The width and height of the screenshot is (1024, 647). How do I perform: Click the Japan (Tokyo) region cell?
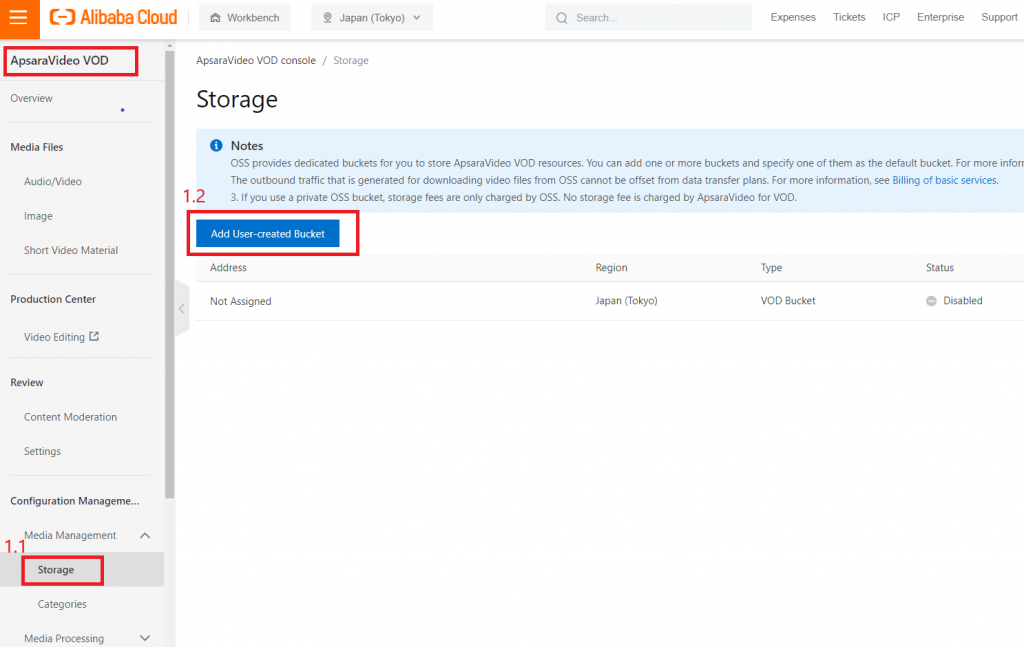point(626,301)
